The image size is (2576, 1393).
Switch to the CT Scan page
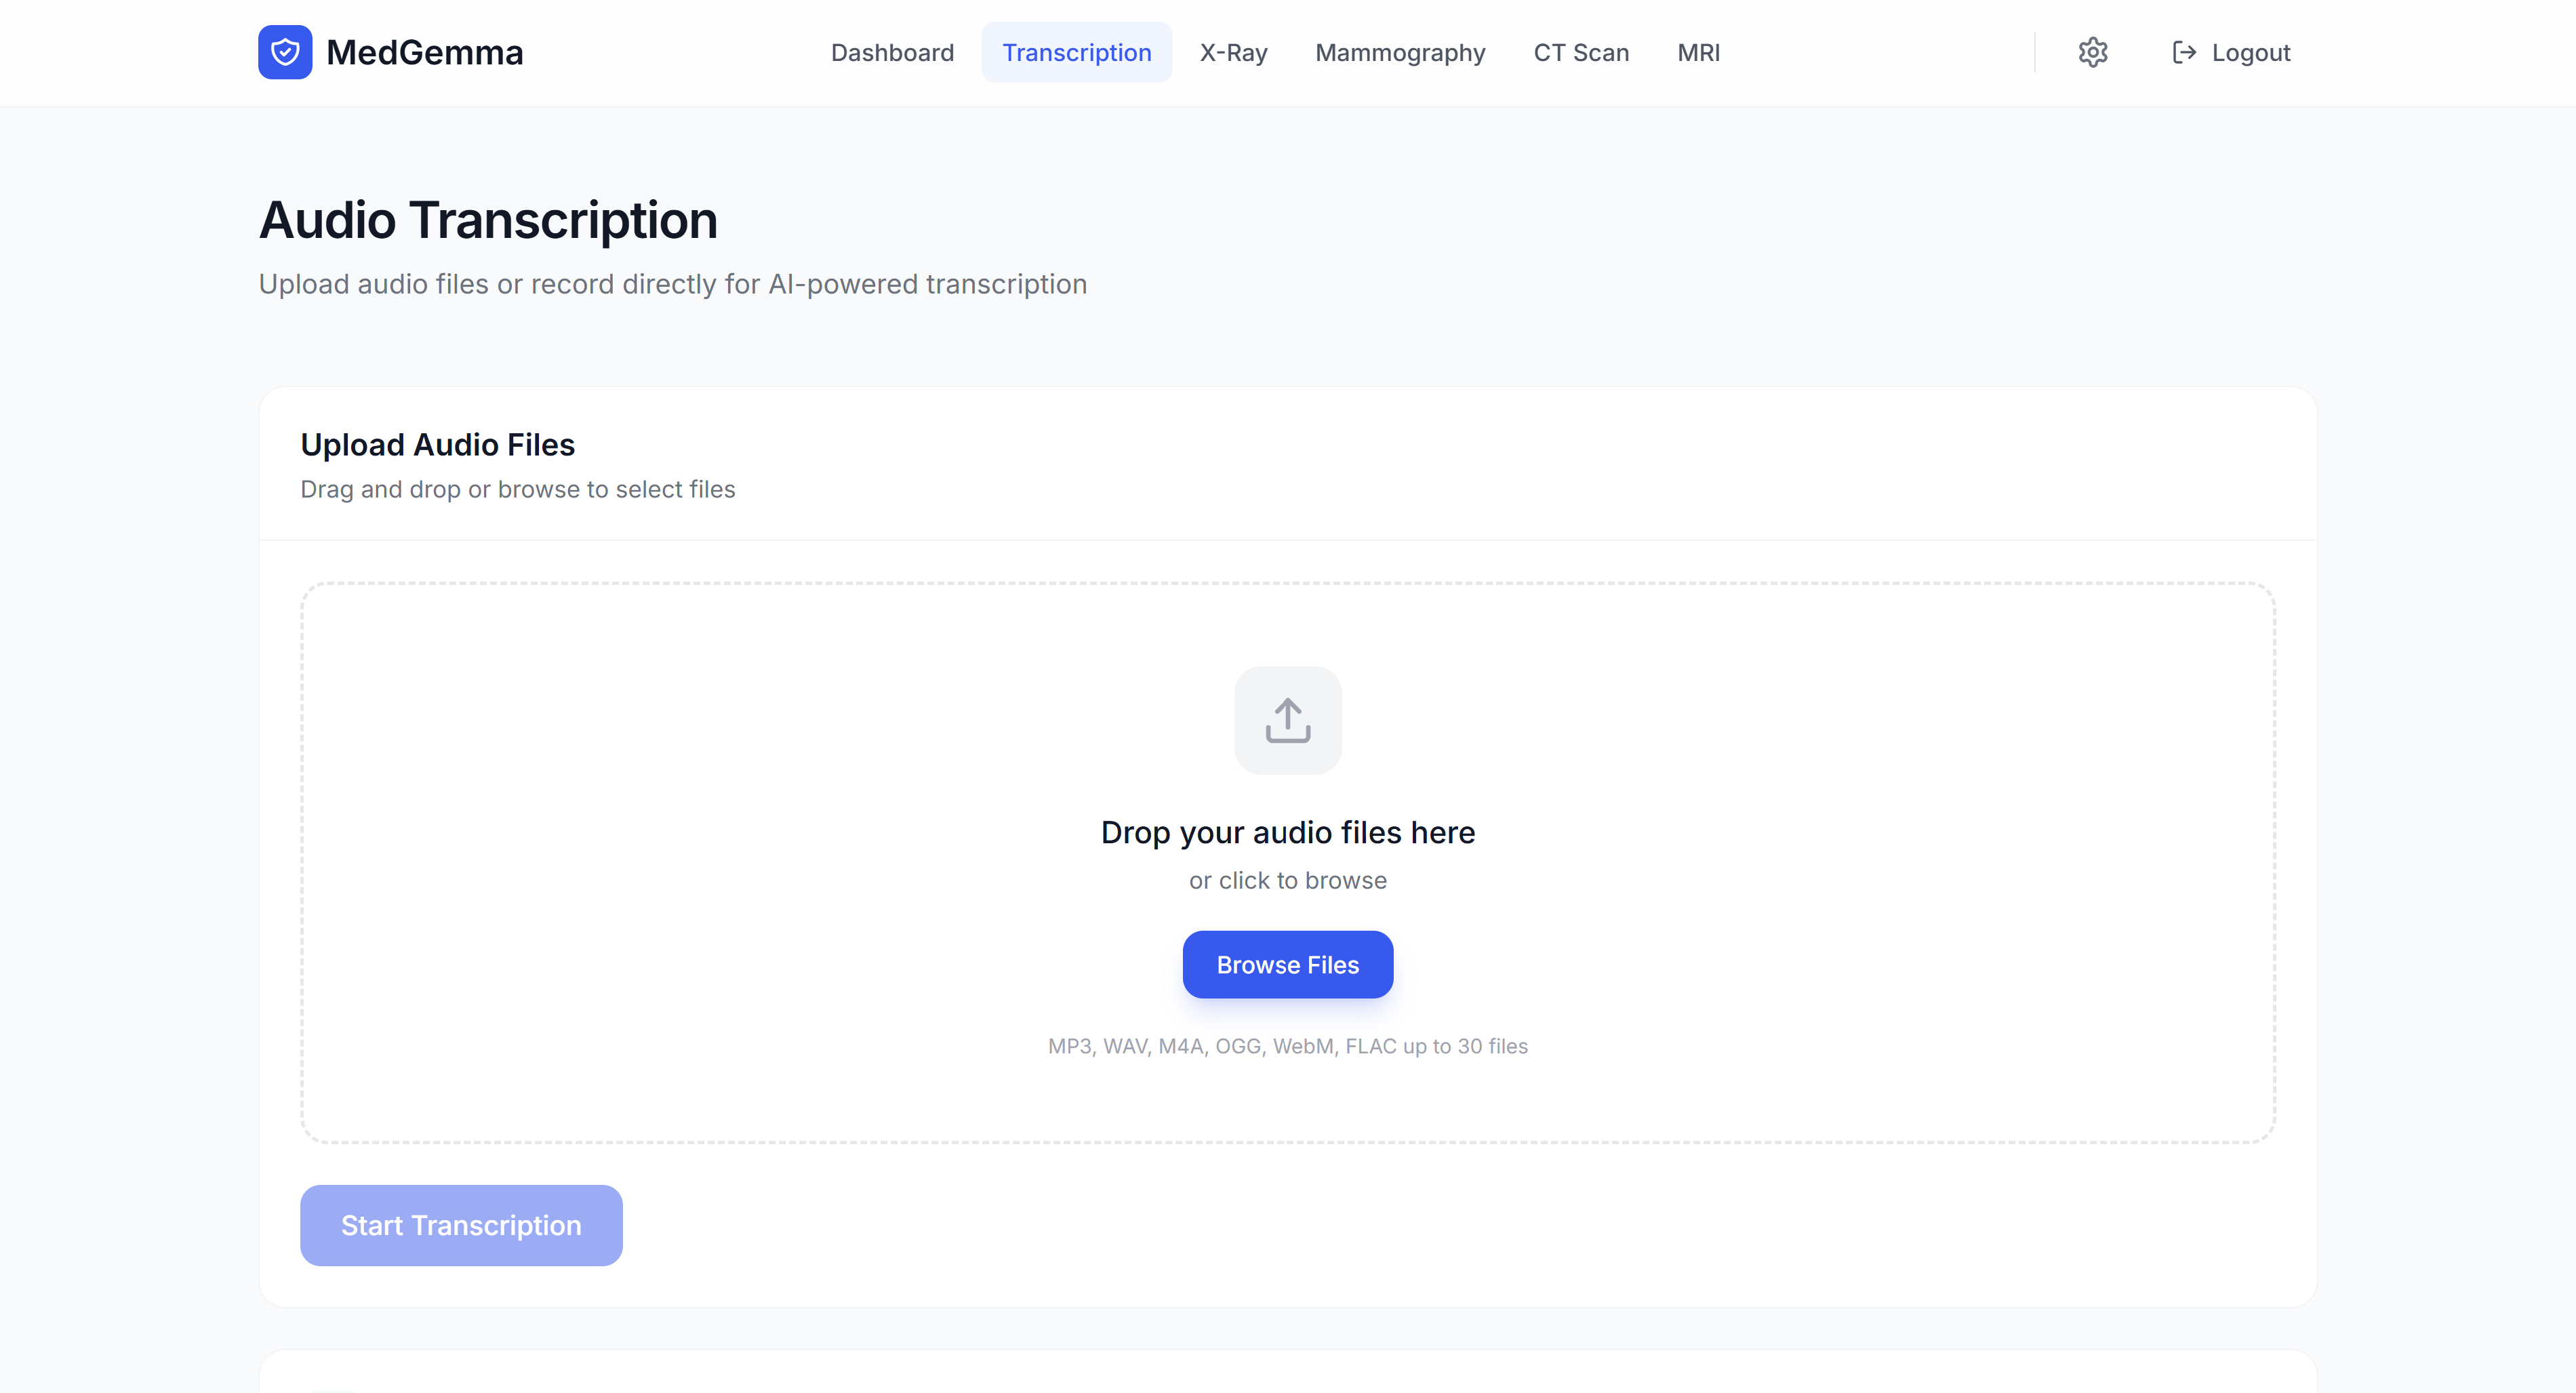[x=1581, y=52]
